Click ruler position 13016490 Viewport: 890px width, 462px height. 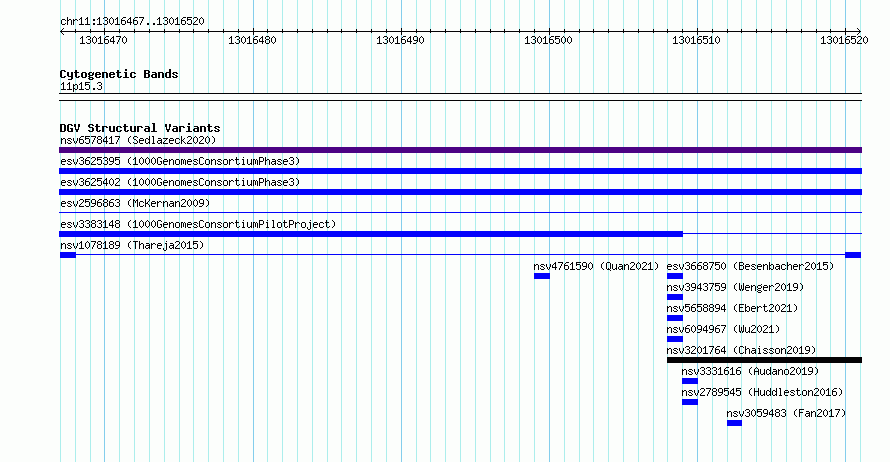point(400,40)
